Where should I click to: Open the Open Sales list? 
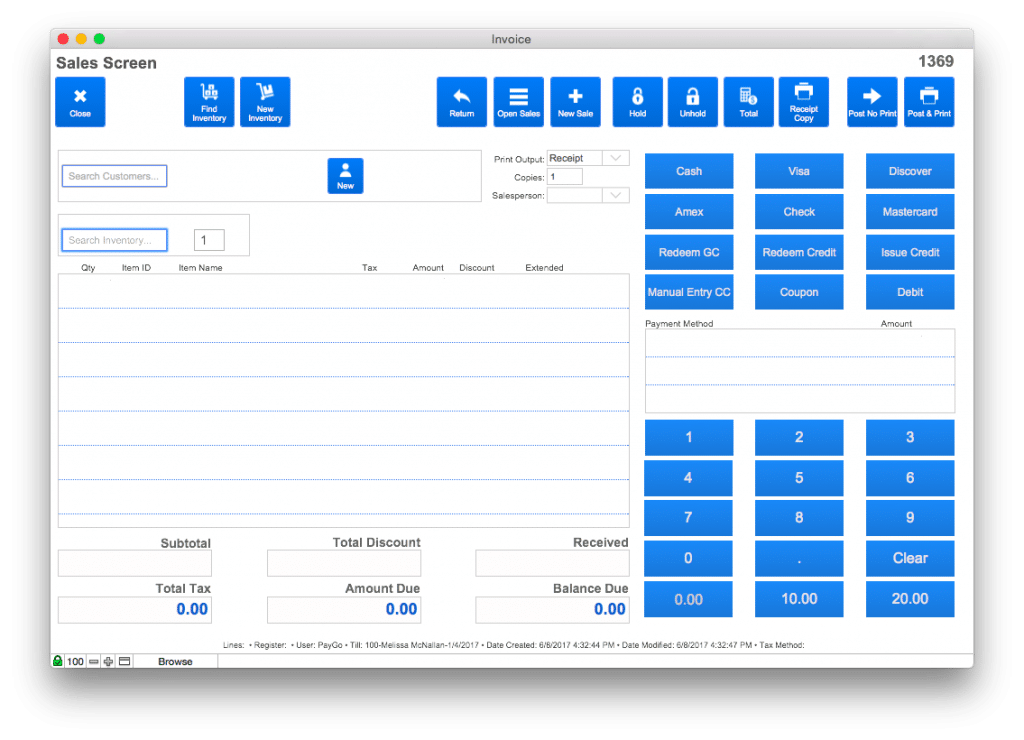coord(518,102)
